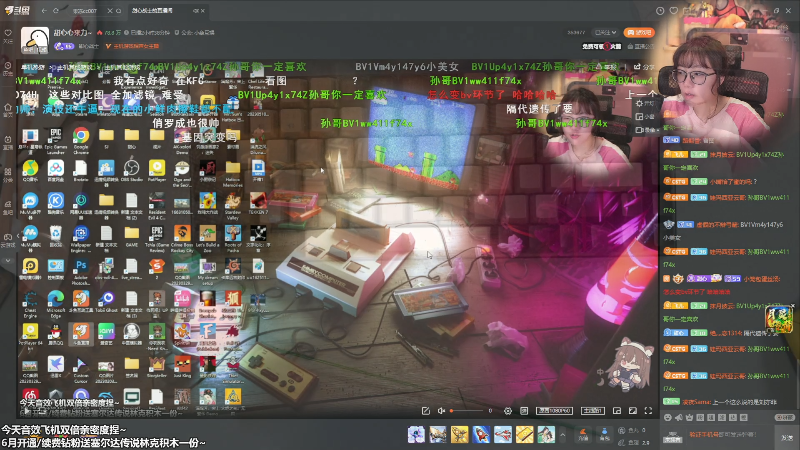
Task: Open viewing history clock icon
Action: [x=660, y=10]
